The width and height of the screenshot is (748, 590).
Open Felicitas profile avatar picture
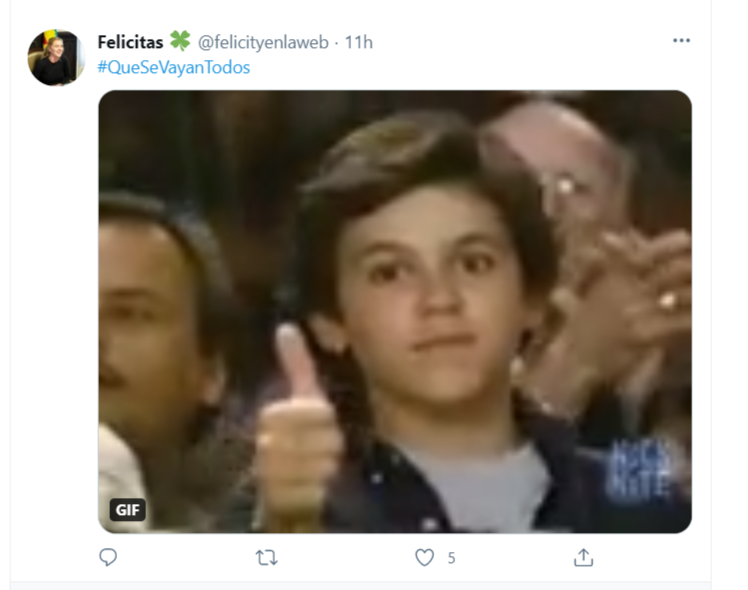(x=56, y=58)
